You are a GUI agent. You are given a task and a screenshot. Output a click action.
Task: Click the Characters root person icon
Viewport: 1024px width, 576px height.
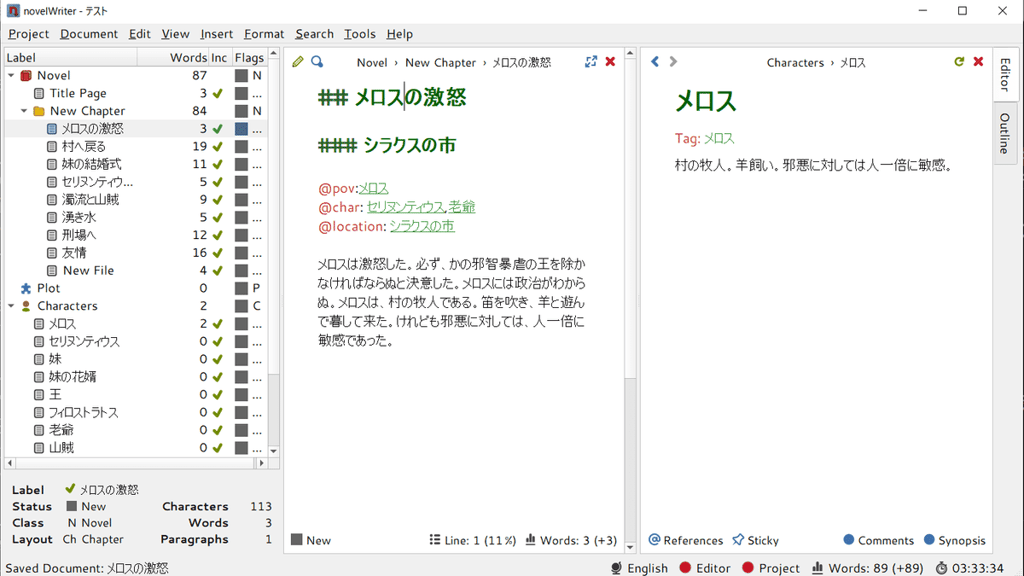26,306
